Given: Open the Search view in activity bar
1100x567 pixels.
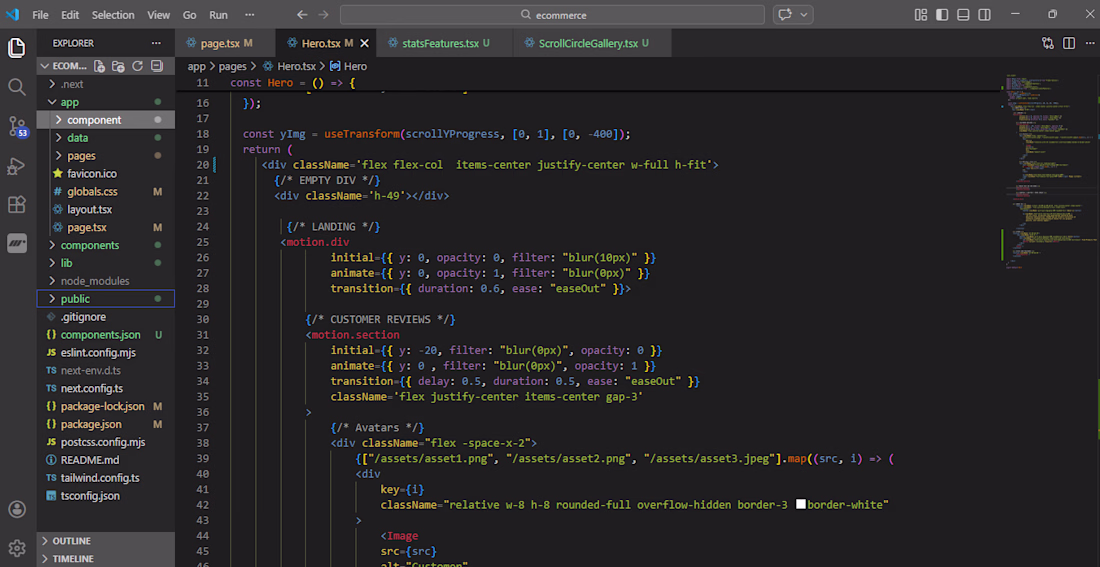Looking at the screenshot, I should (17, 87).
